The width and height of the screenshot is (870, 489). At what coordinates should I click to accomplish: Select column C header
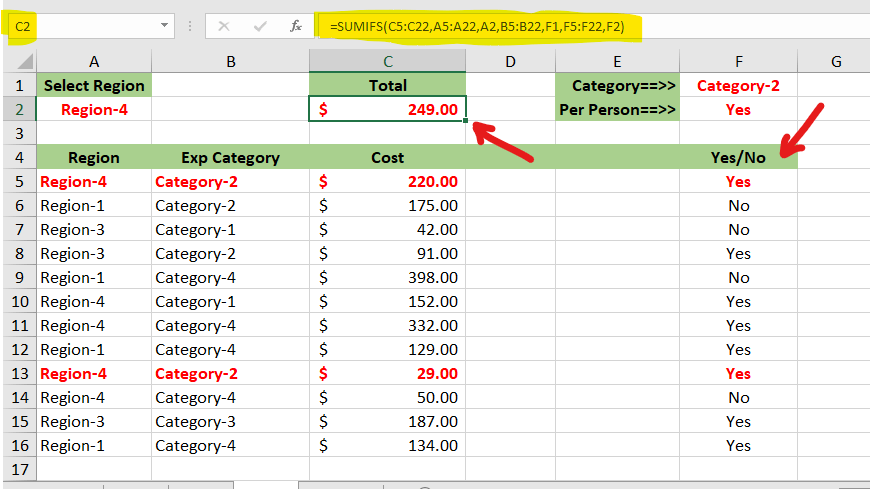[x=387, y=61]
